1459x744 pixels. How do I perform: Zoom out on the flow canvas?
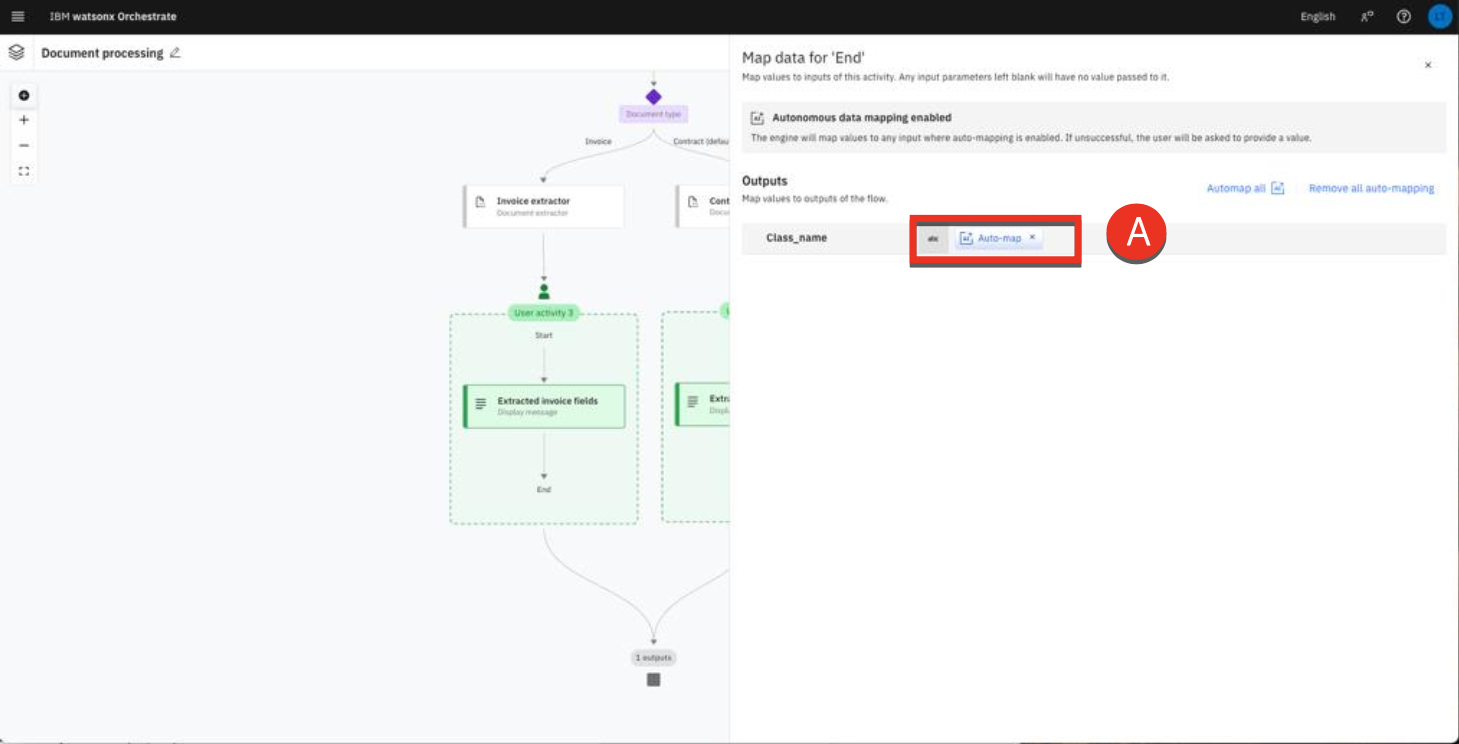coord(24,145)
